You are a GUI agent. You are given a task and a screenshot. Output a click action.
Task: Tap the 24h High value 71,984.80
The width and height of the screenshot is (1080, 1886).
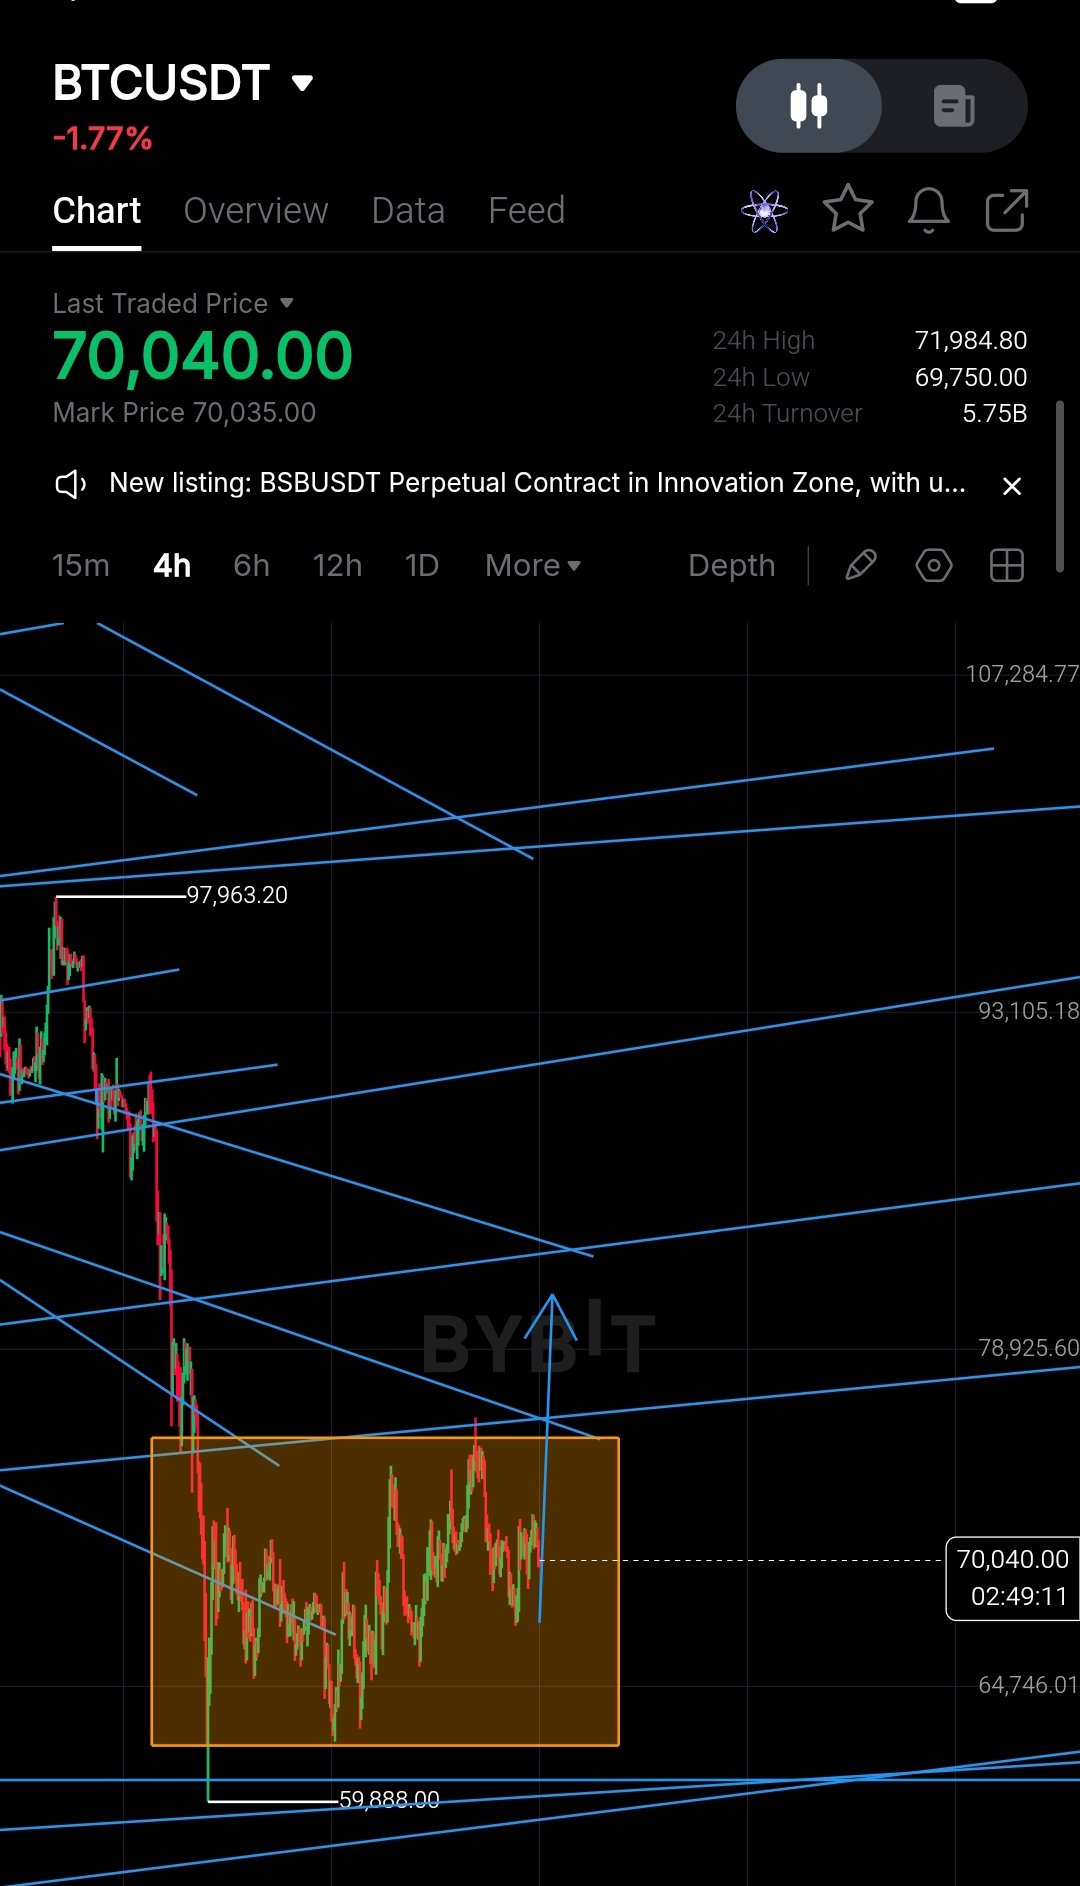[x=971, y=341]
